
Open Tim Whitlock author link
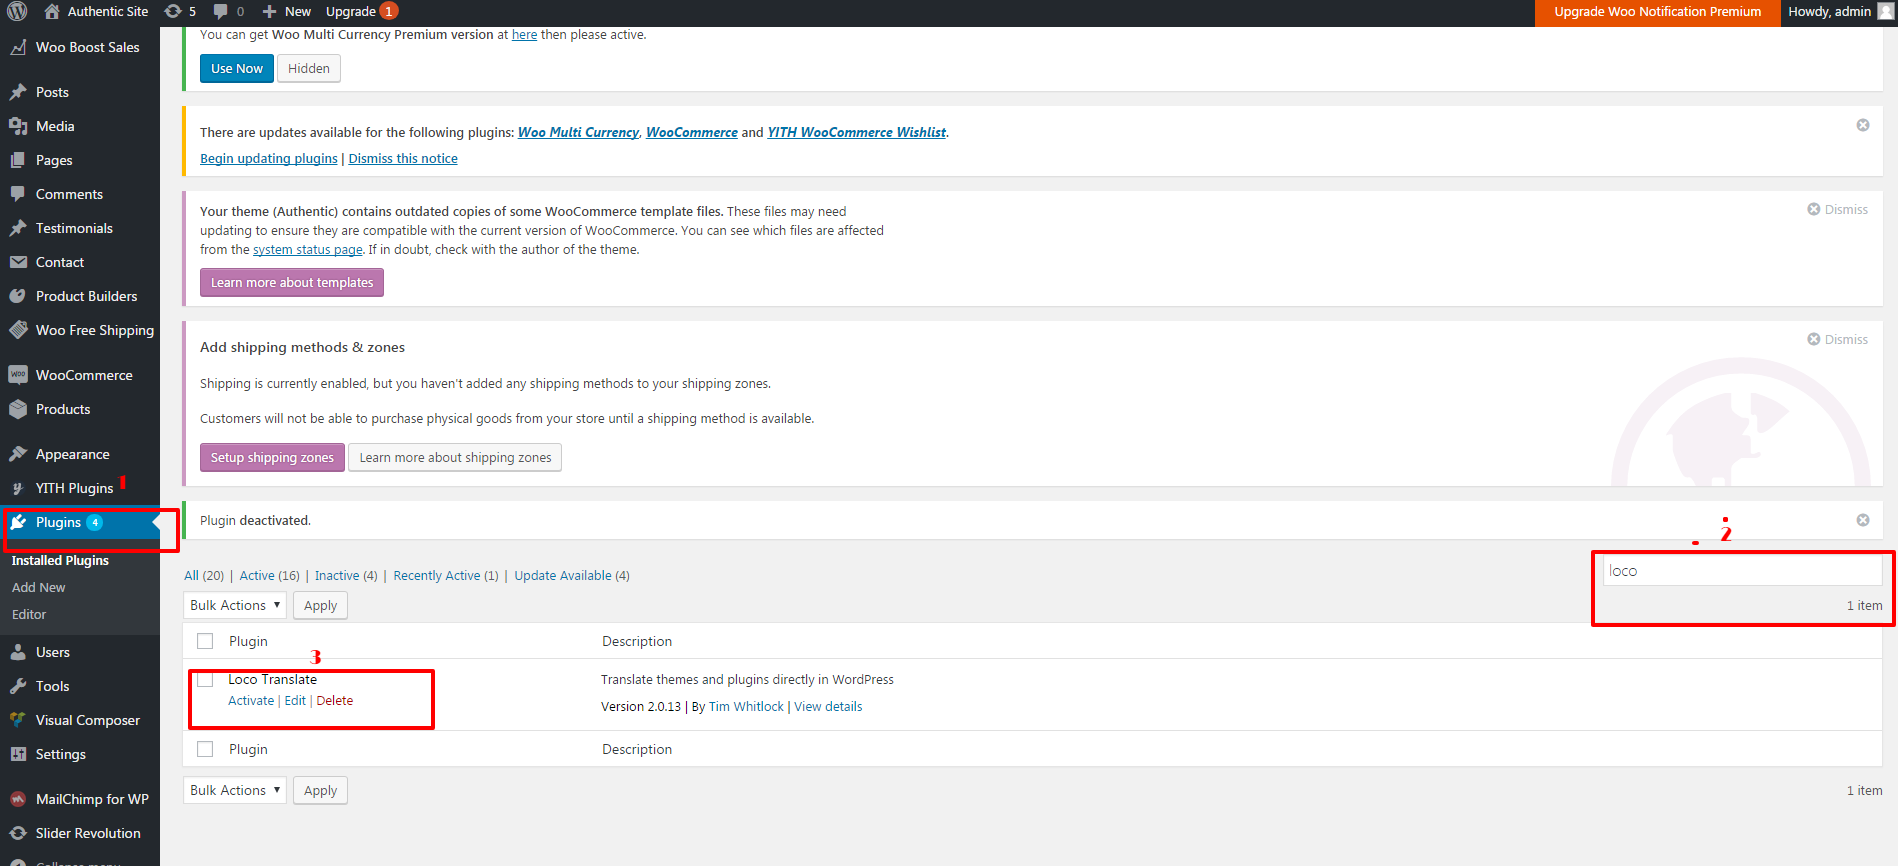(x=746, y=706)
